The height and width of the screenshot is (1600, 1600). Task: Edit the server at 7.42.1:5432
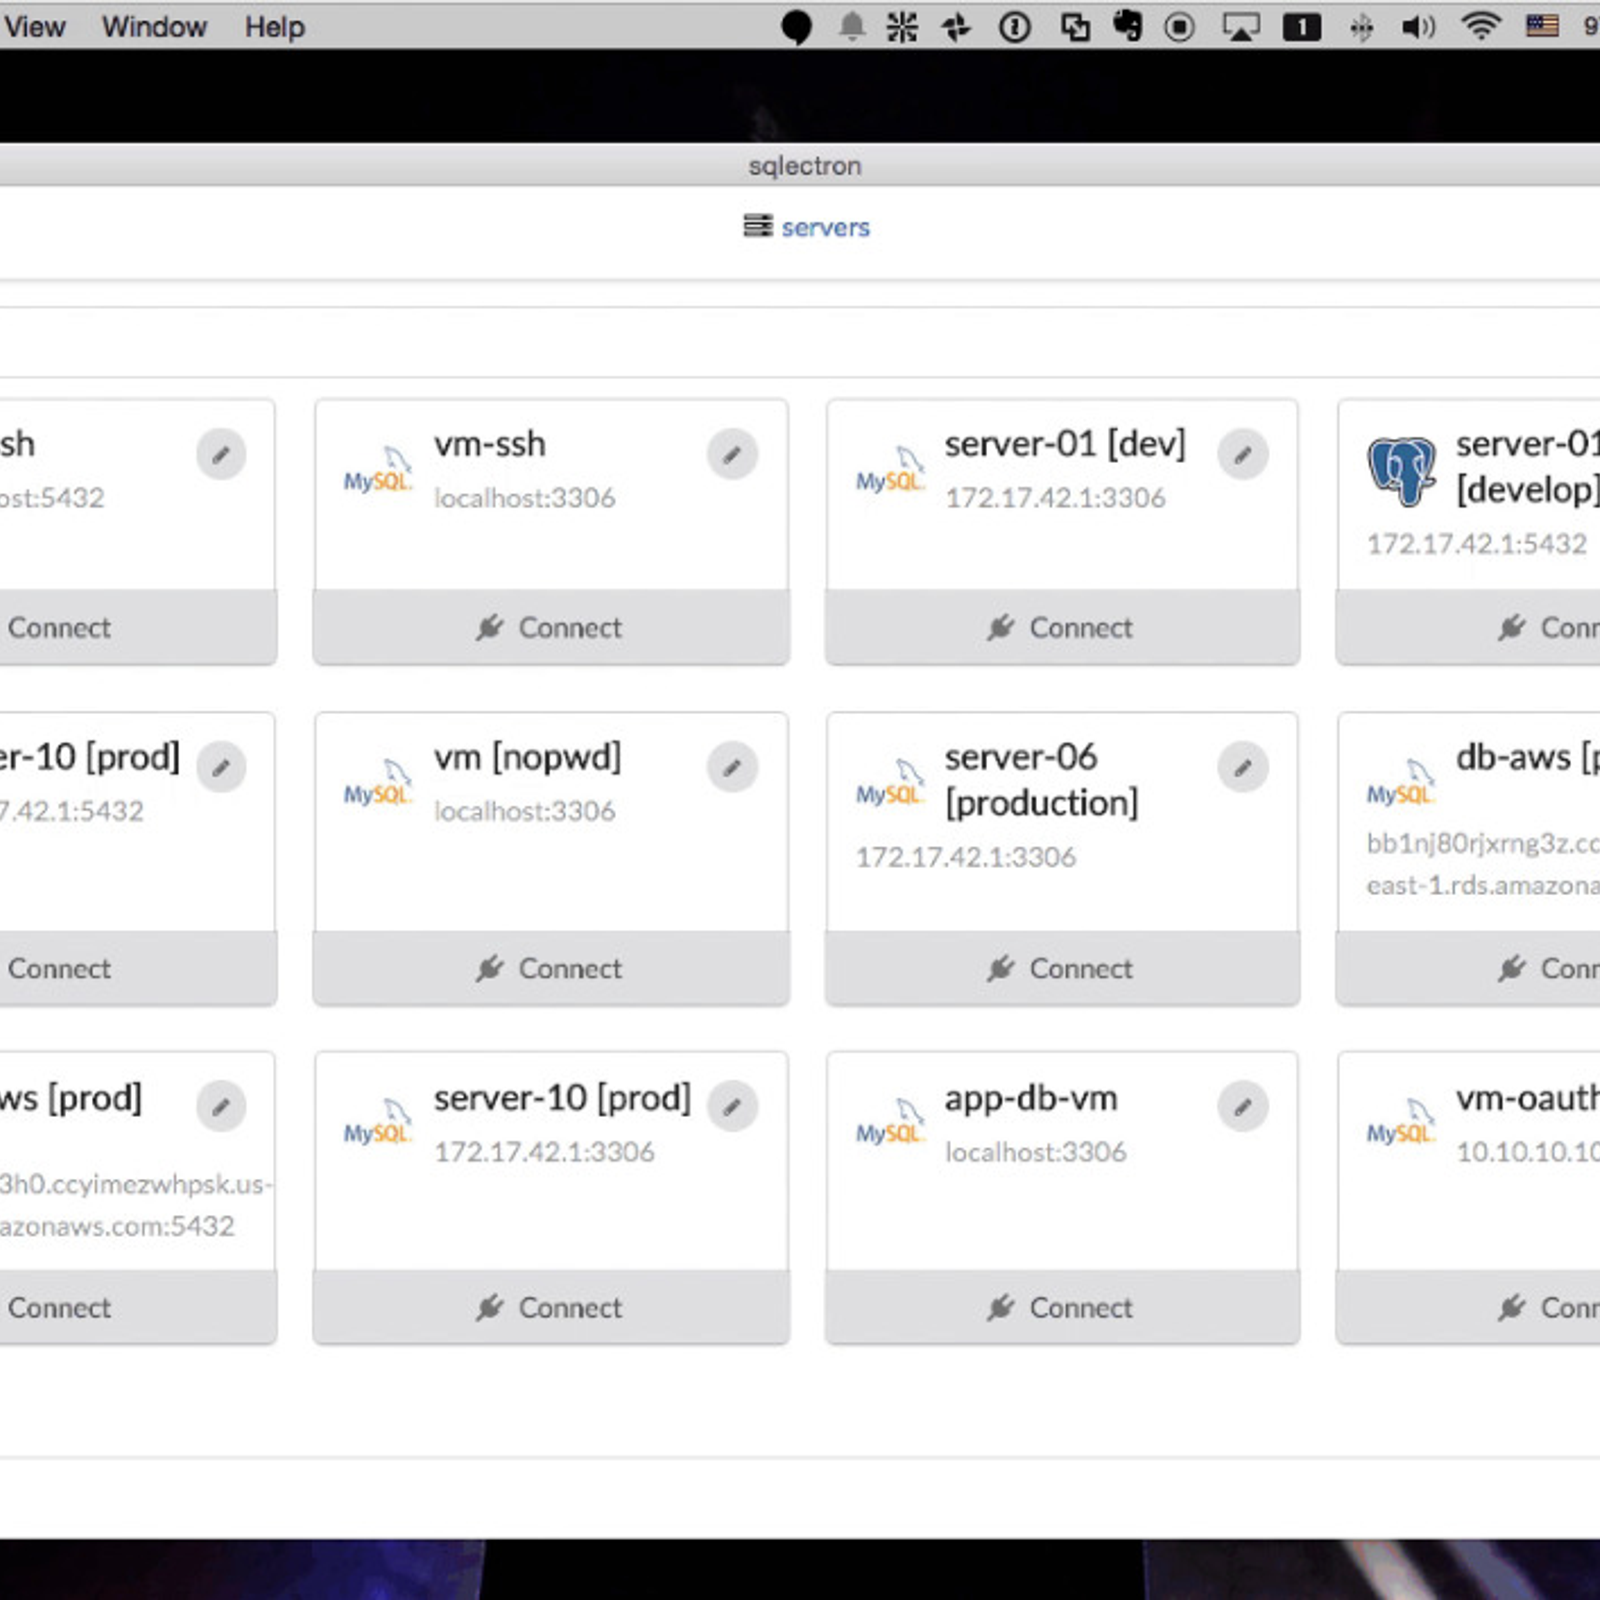point(221,768)
